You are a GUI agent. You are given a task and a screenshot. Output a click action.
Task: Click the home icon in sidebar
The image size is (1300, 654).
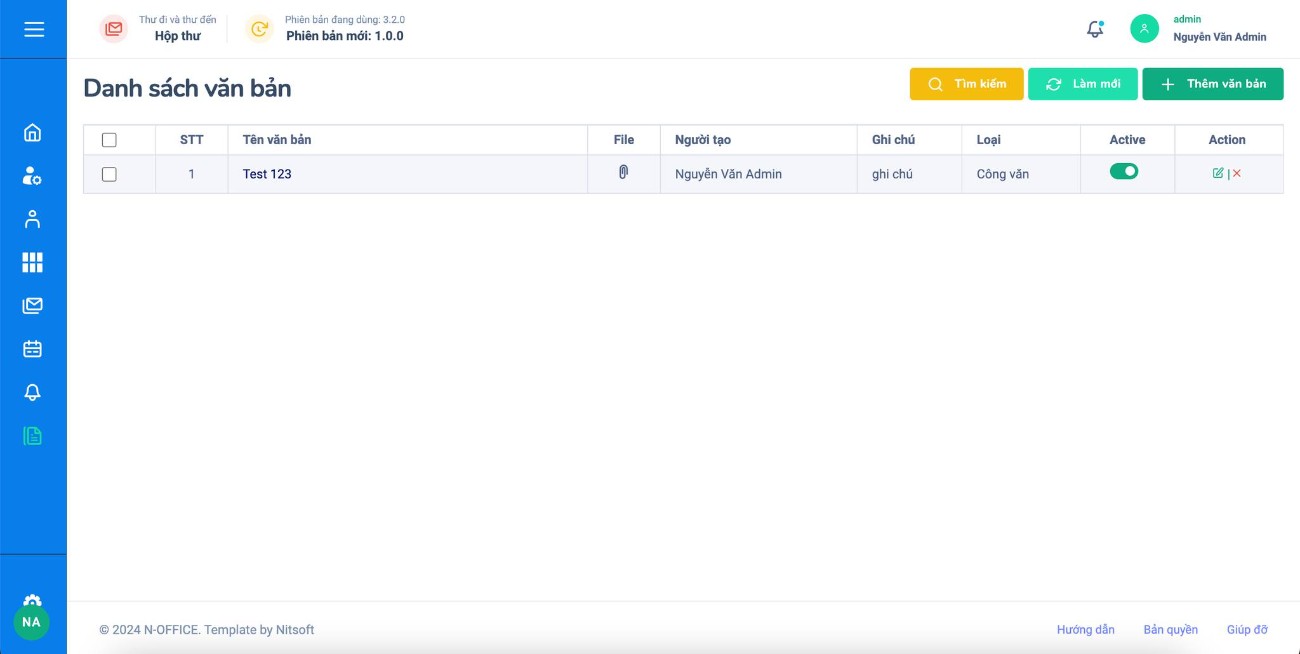(33, 133)
